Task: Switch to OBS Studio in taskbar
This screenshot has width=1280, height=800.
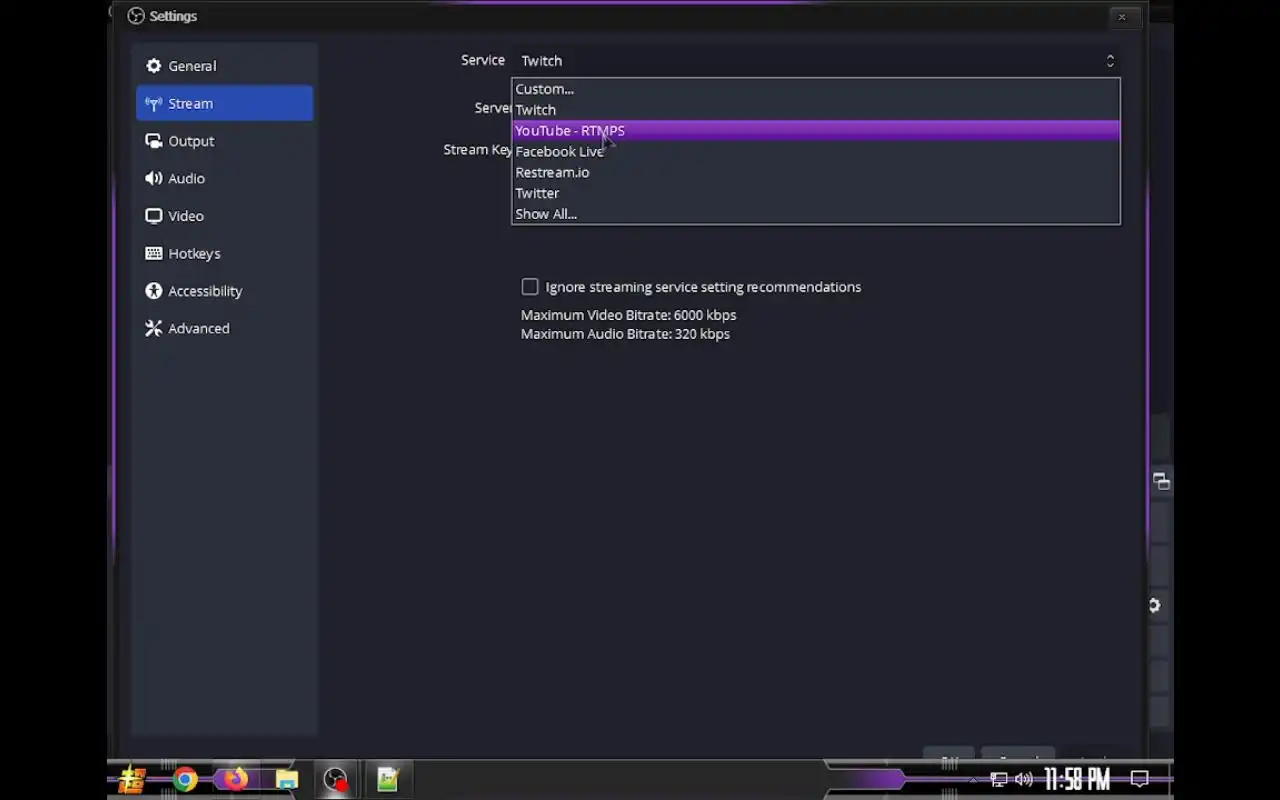Action: click(x=336, y=779)
